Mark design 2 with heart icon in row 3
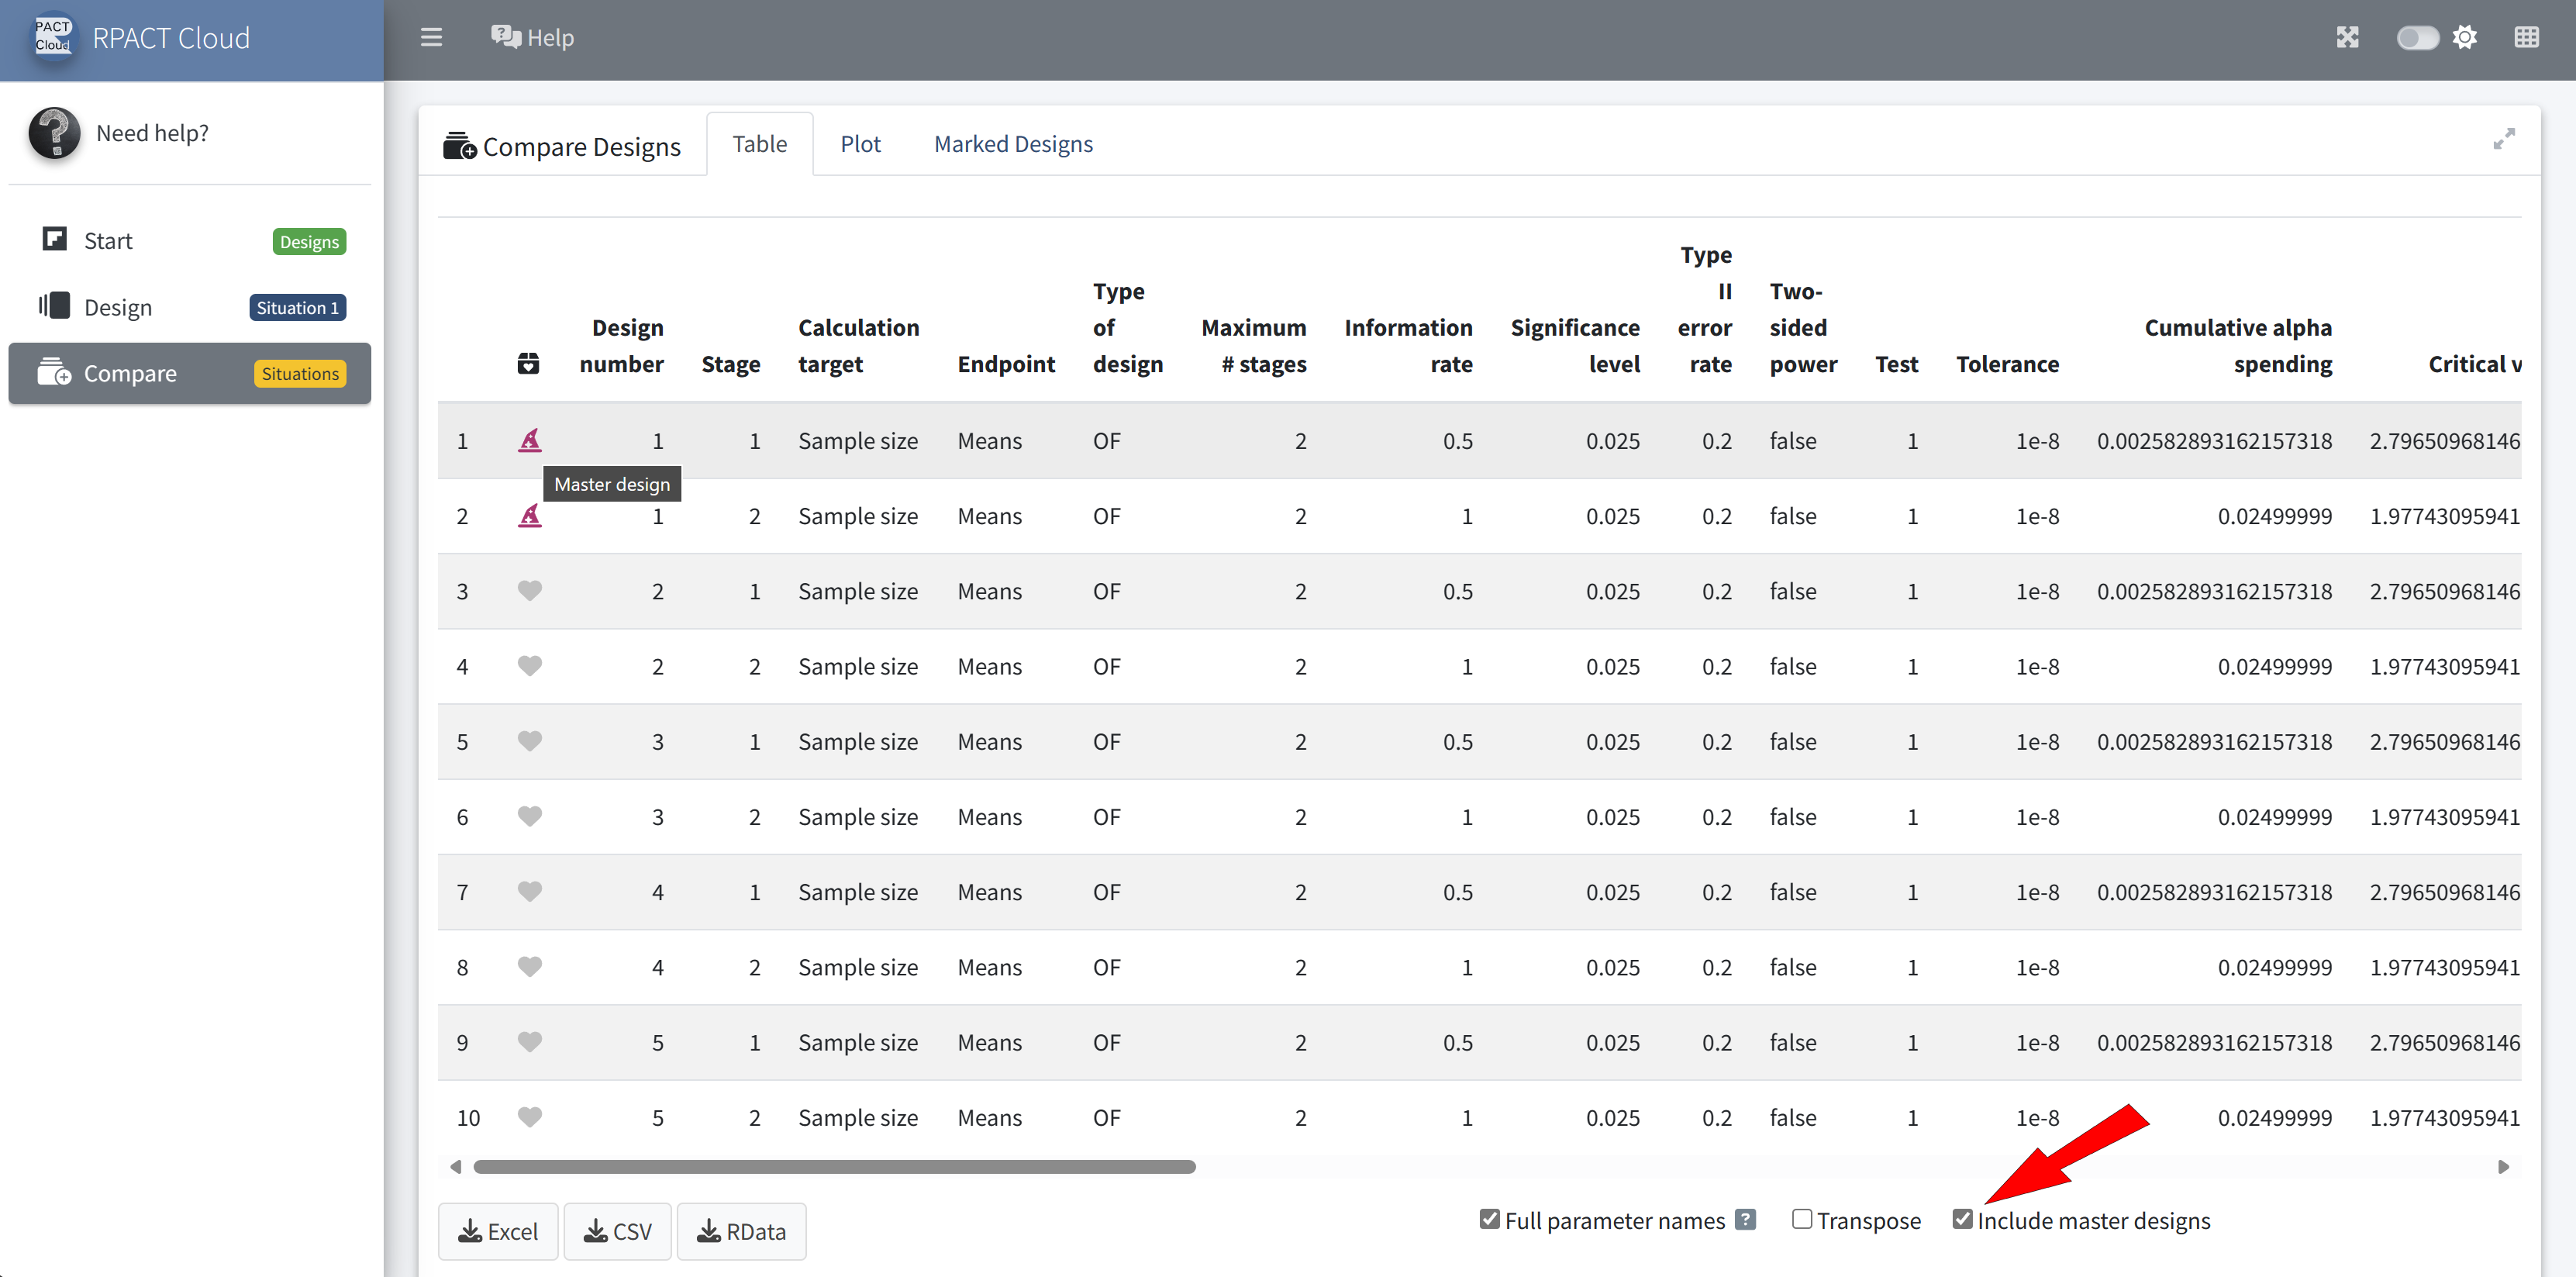This screenshot has width=2576, height=1277. [529, 590]
